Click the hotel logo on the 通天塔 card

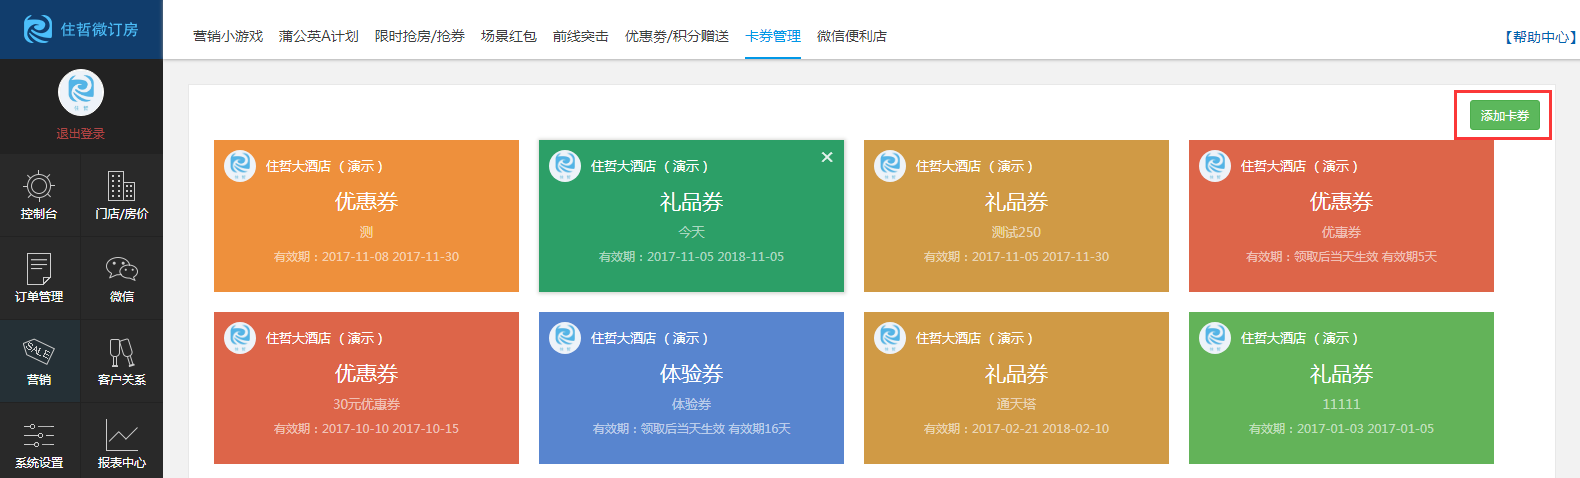[x=890, y=337]
